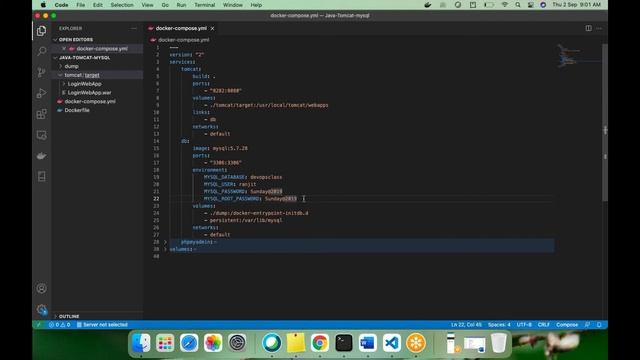Open Explorer panel actions ellipsis
The width and height of the screenshot is (640, 360).
pyautogui.click(x=133, y=28)
